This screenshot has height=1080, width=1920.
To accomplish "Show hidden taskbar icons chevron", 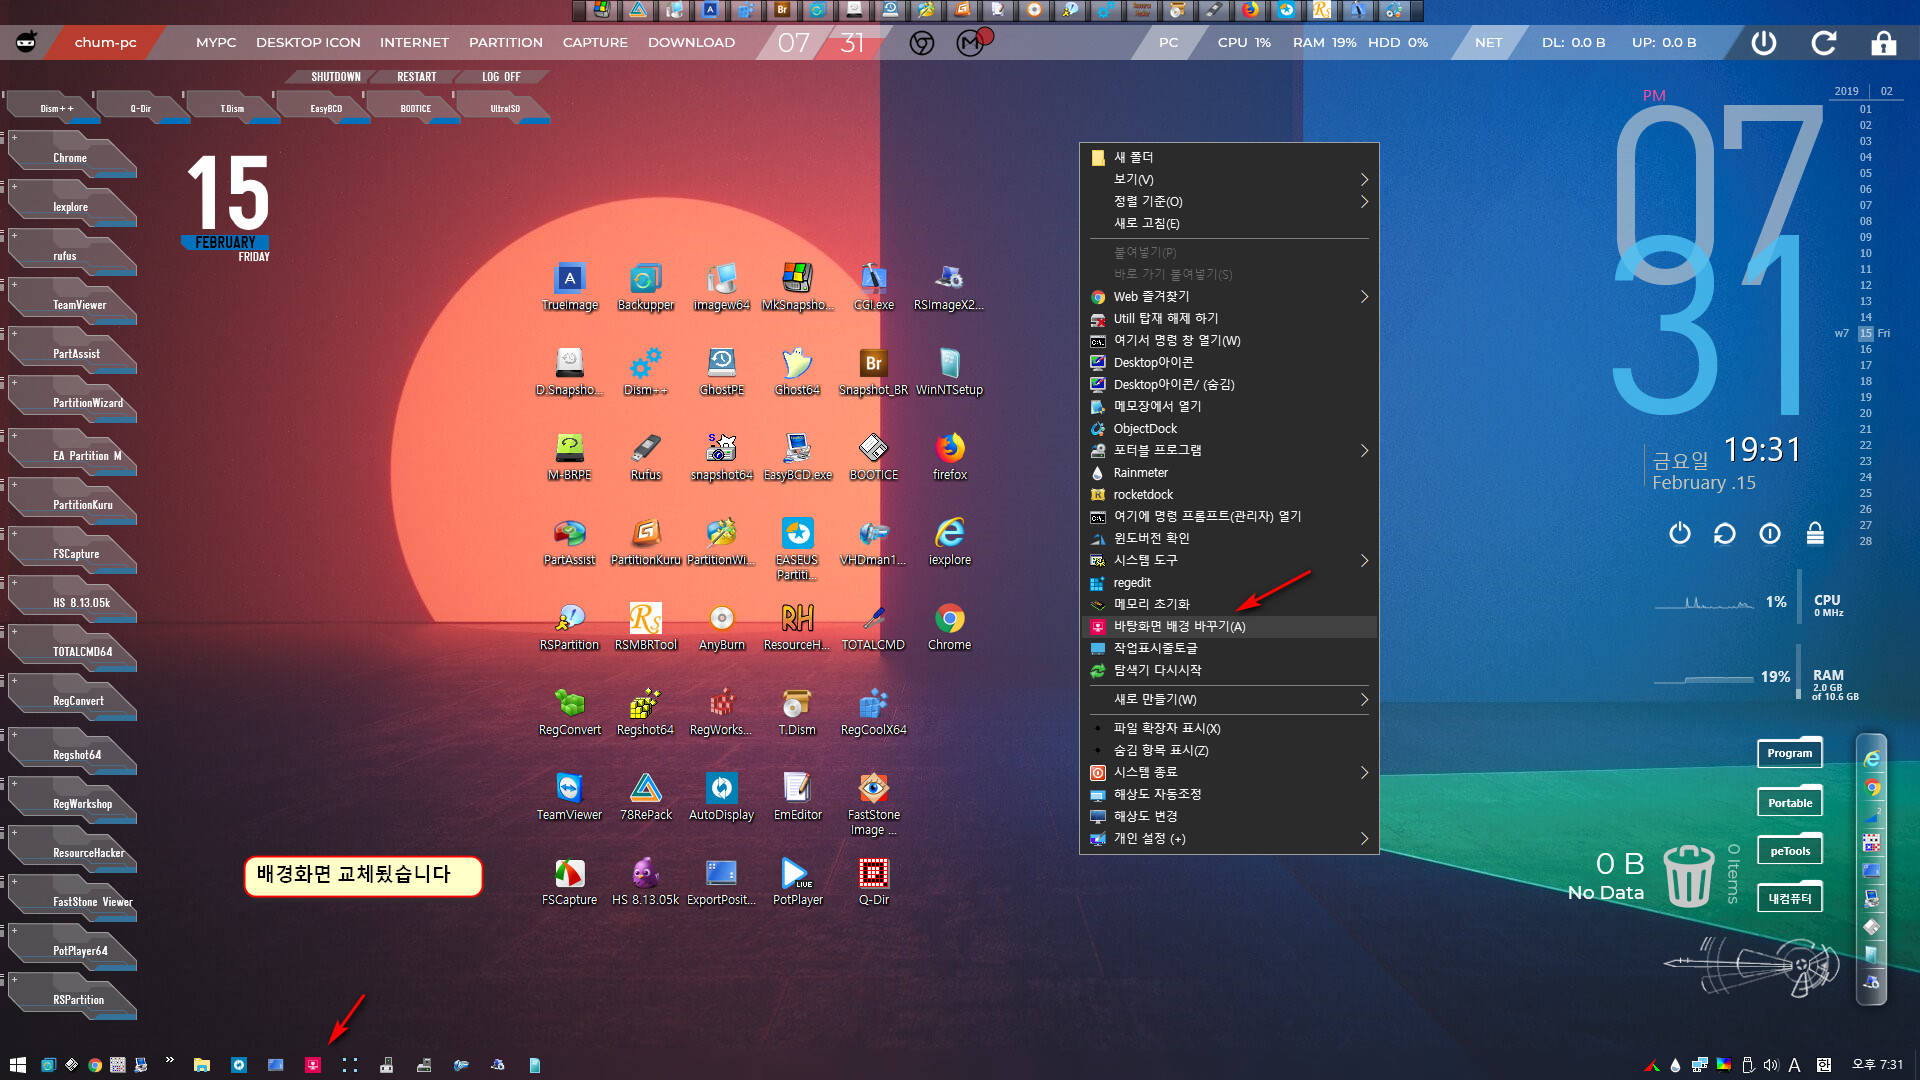I will pyautogui.click(x=169, y=1060).
